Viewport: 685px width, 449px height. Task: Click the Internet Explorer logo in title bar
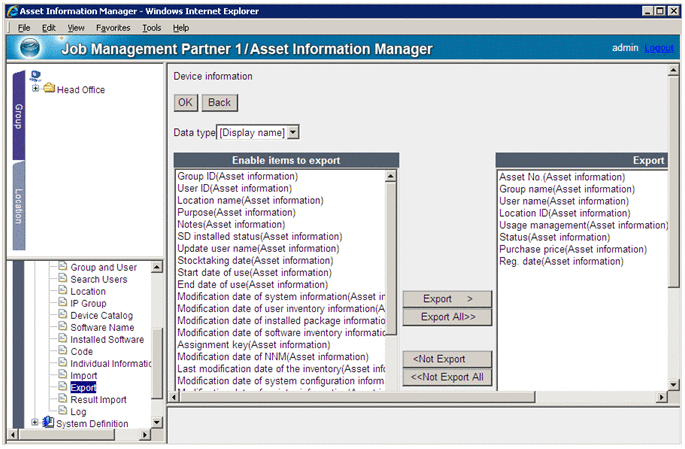click(x=13, y=11)
